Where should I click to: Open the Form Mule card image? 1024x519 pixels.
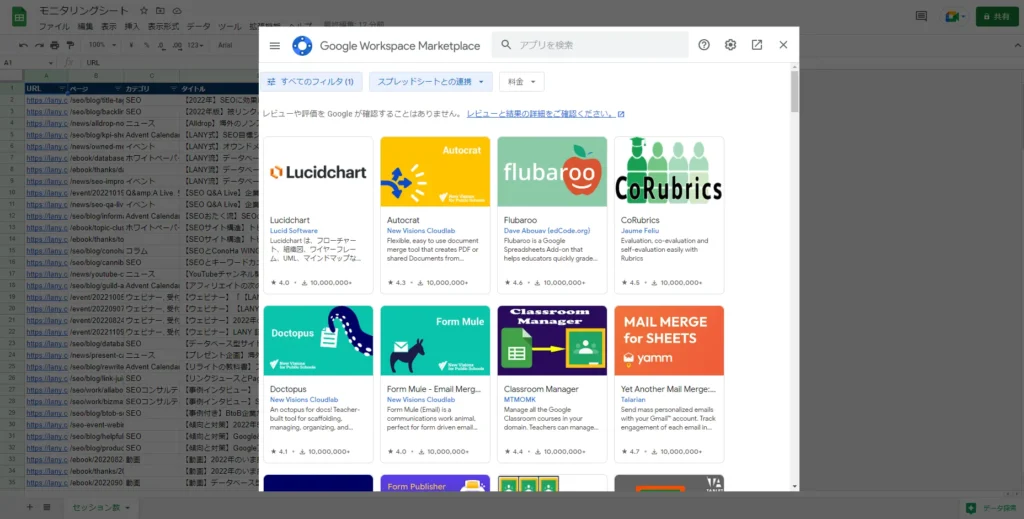(x=435, y=341)
